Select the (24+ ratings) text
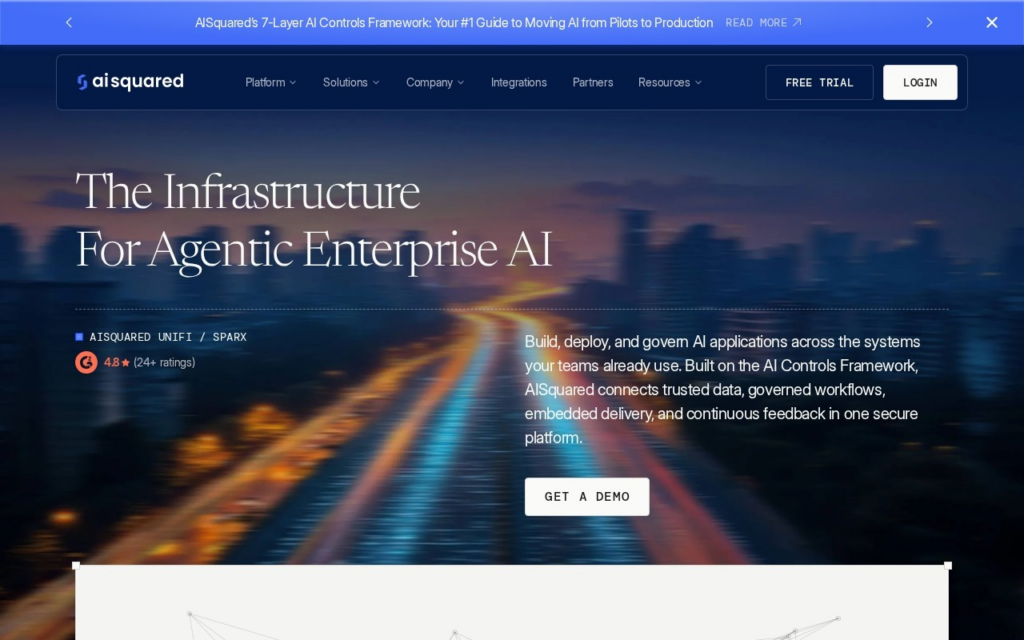The height and width of the screenshot is (640, 1024). pyautogui.click(x=164, y=362)
